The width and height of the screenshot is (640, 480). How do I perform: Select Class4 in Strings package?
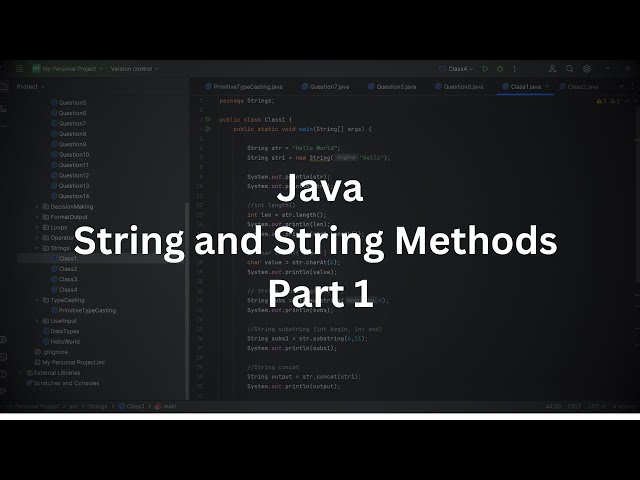[x=64, y=290]
